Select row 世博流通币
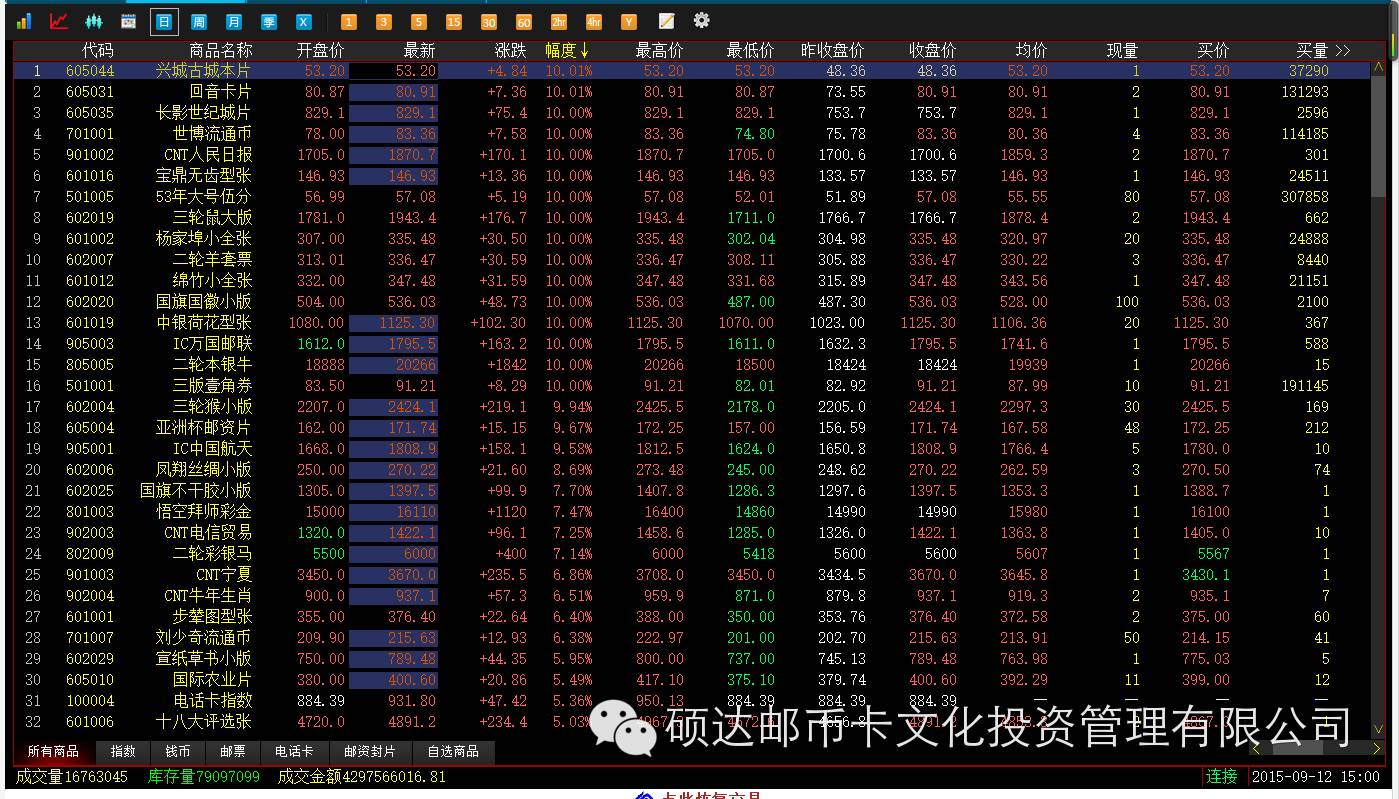Screen dimensions: 1399x799 point(691,134)
